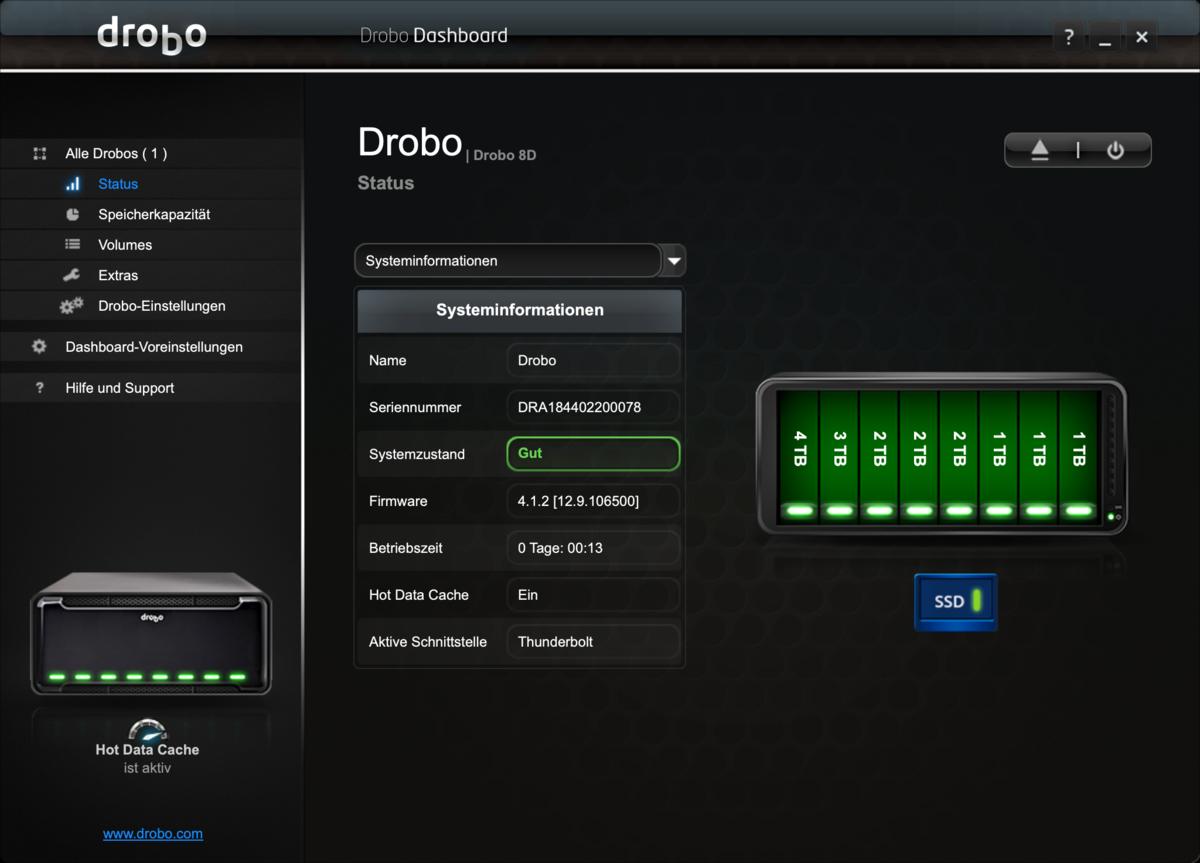Open the Extras page

point(118,275)
